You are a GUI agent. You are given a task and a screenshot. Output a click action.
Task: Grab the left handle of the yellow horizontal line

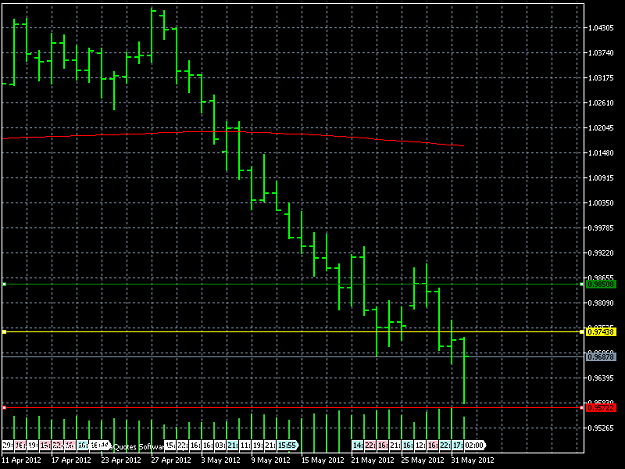click(x=4, y=332)
